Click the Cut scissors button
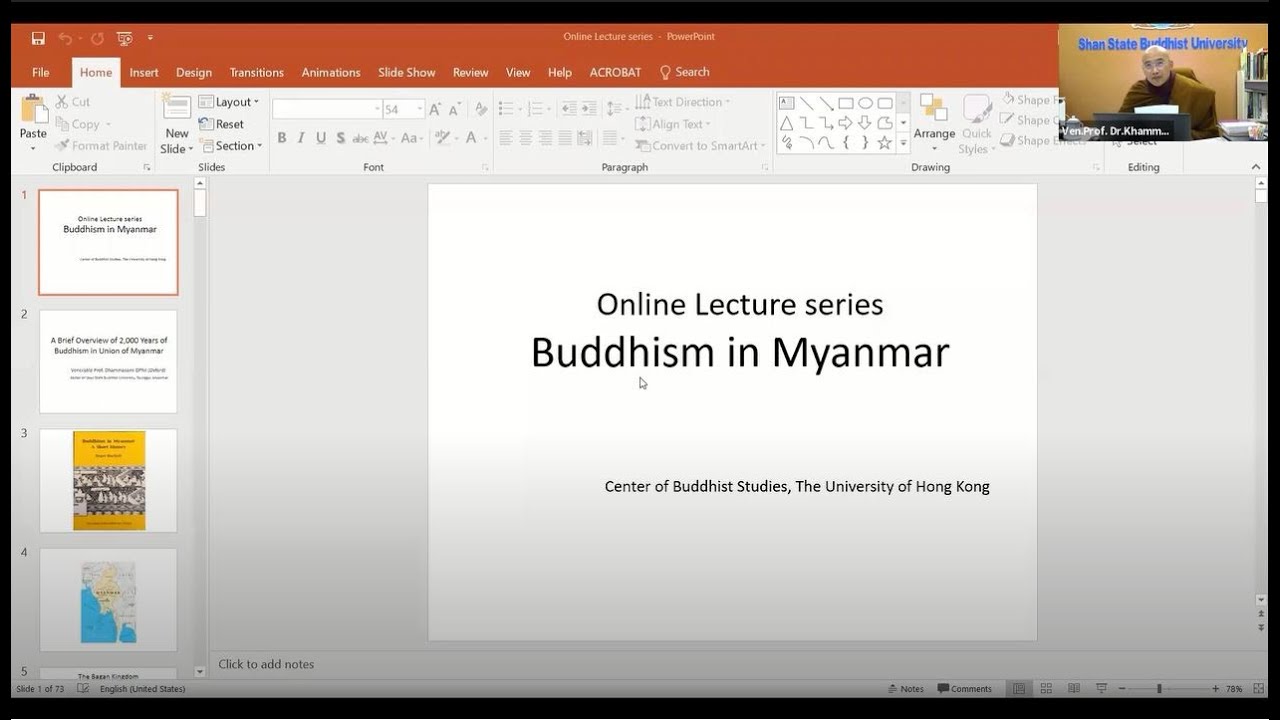The width and height of the screenshot is (1280, 720). (72, 101)
